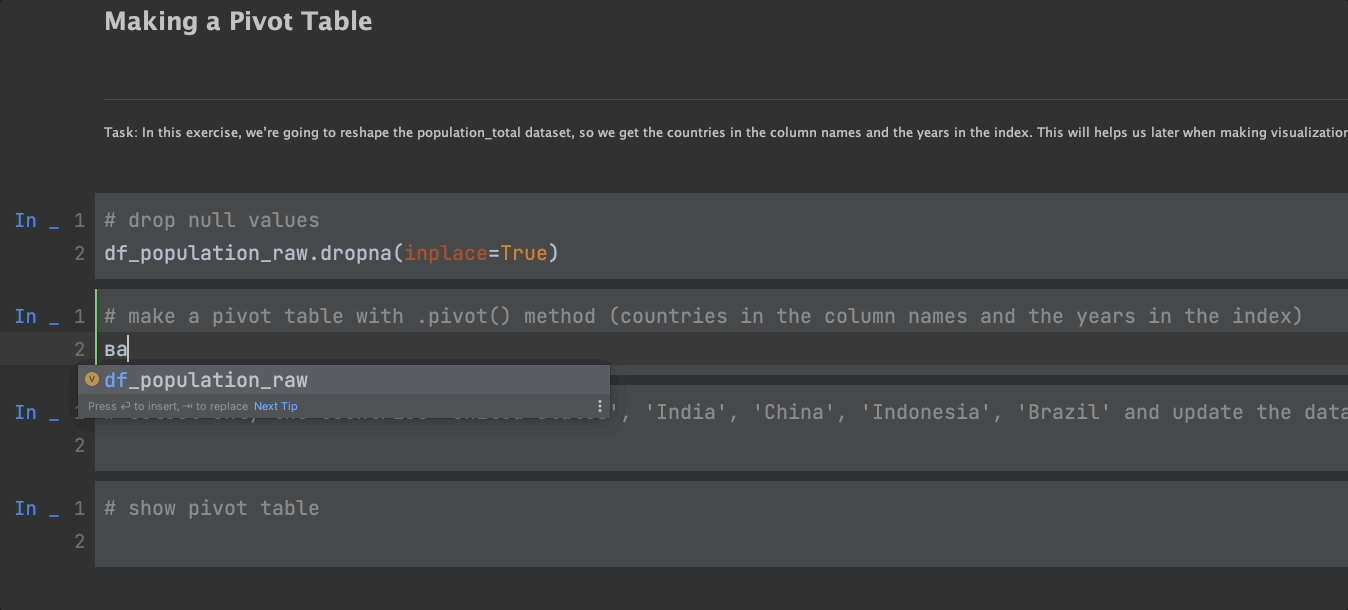This screenshot has width=1348, height=610.
Task: Select the df_population_raw completion suggestion
Action: point(207,380)
